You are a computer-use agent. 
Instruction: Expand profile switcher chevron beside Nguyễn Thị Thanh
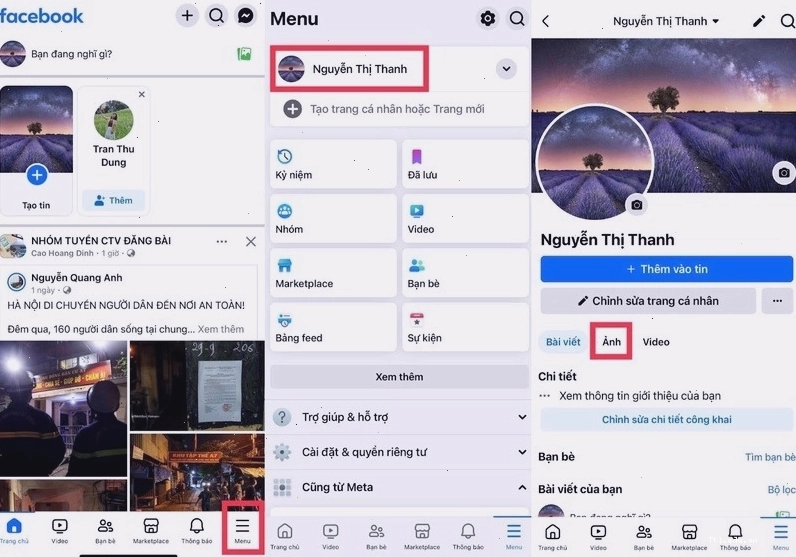point(506,69)
